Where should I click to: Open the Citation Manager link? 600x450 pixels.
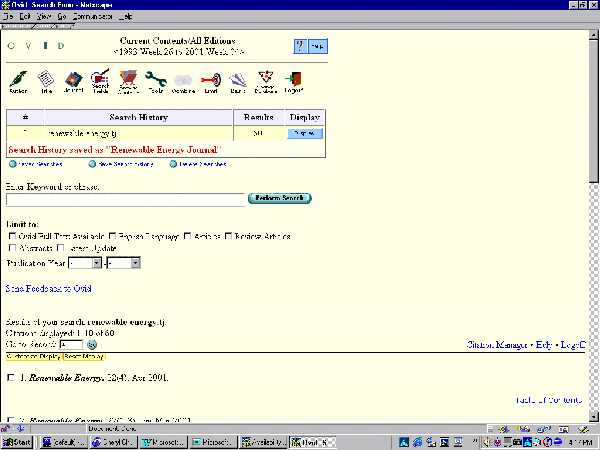tap(497, 345)
